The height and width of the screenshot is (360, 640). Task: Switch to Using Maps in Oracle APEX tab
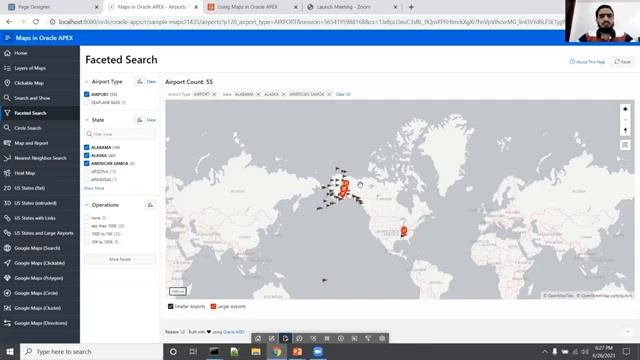pos(251,7)
